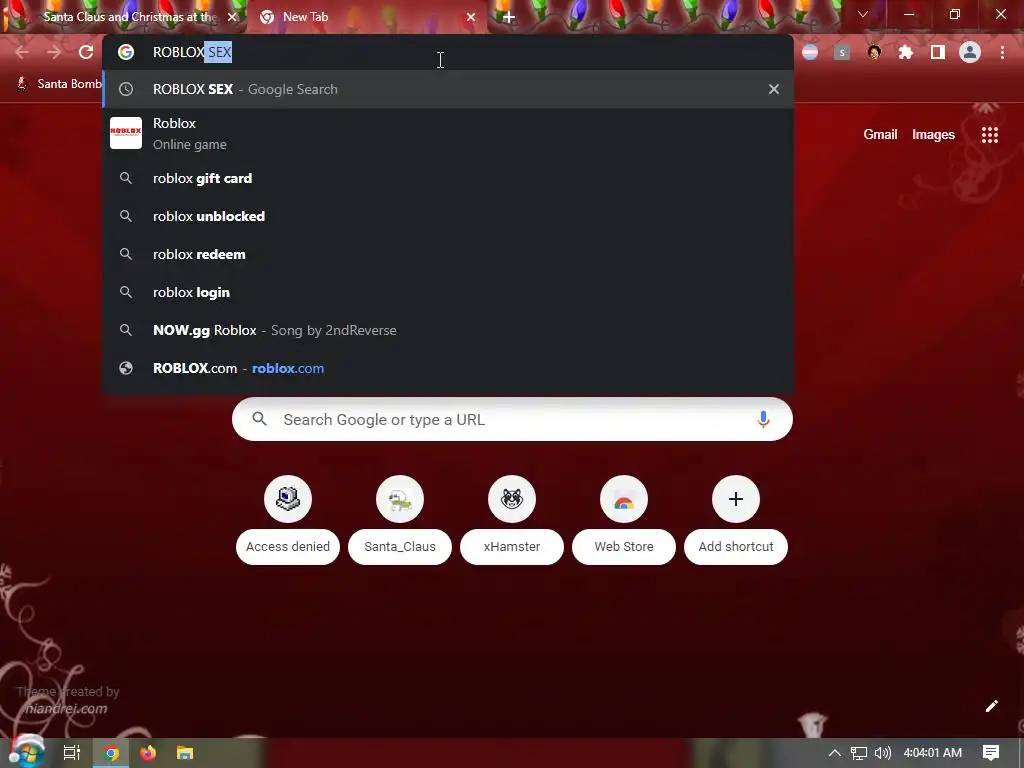Screen dimensions: 1024x768
Task: Select the NOW.gg Roblox song suggestion
Action: click(448, 330)
